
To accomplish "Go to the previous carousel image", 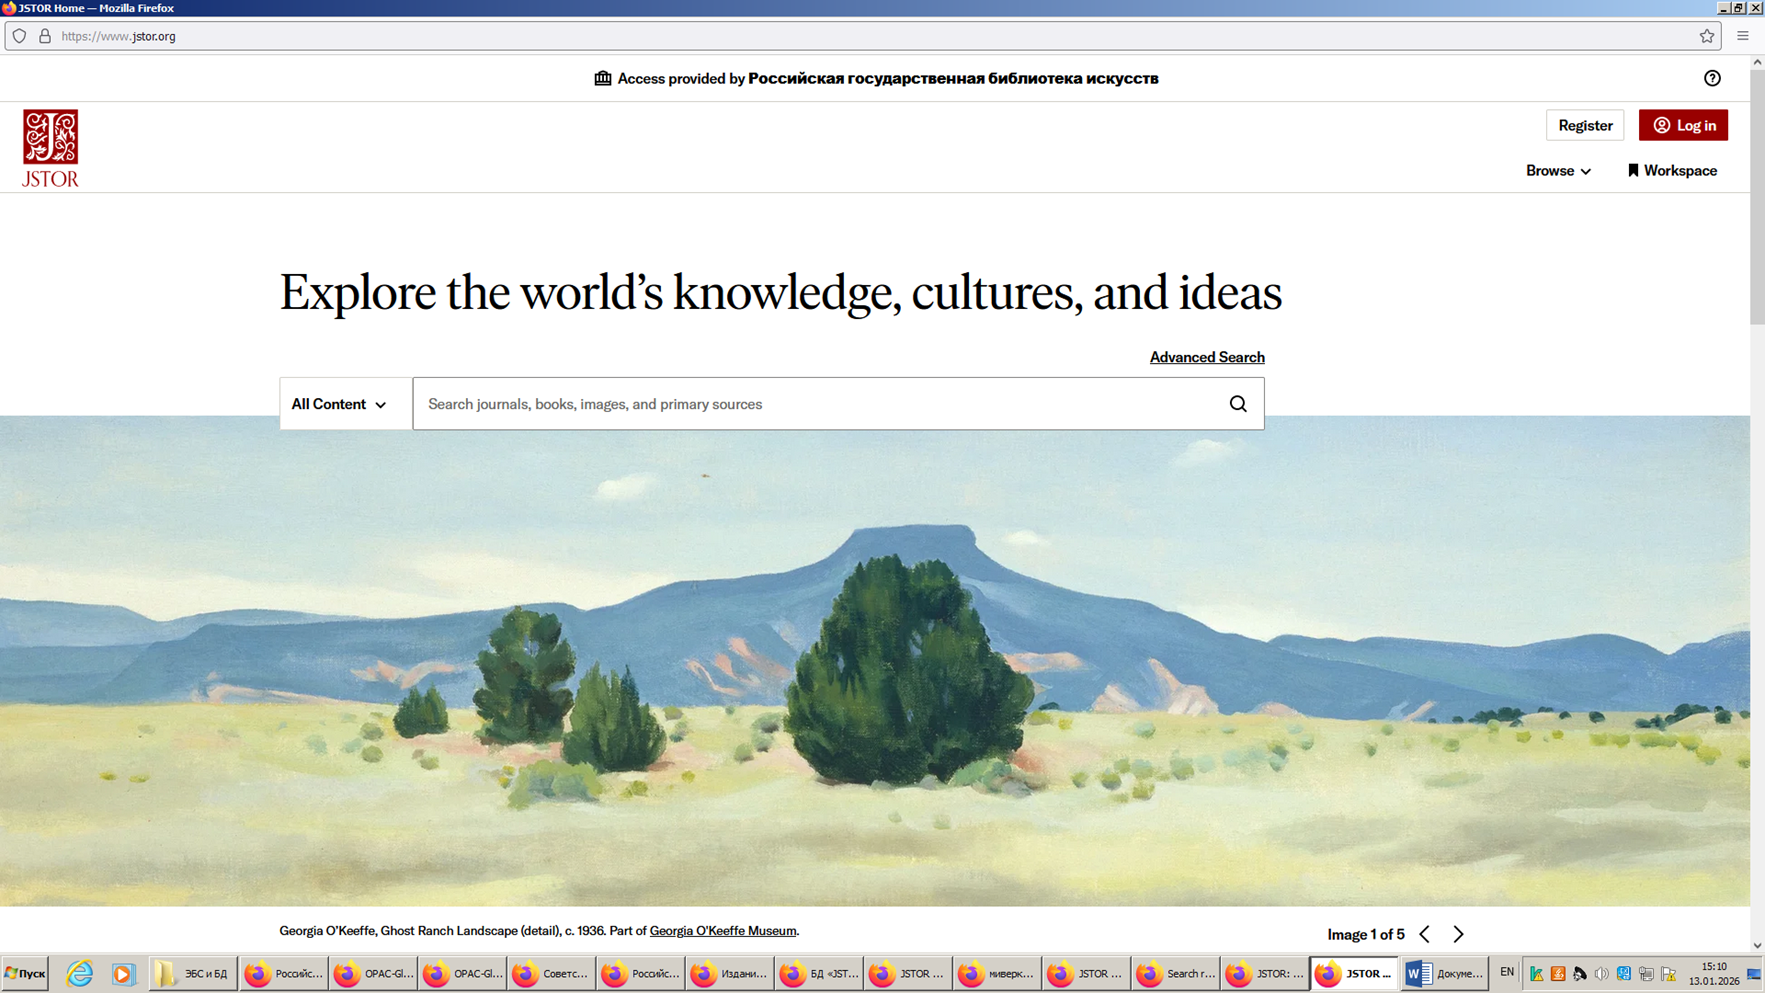I will pyautogui.click(x=1425, y=934).
